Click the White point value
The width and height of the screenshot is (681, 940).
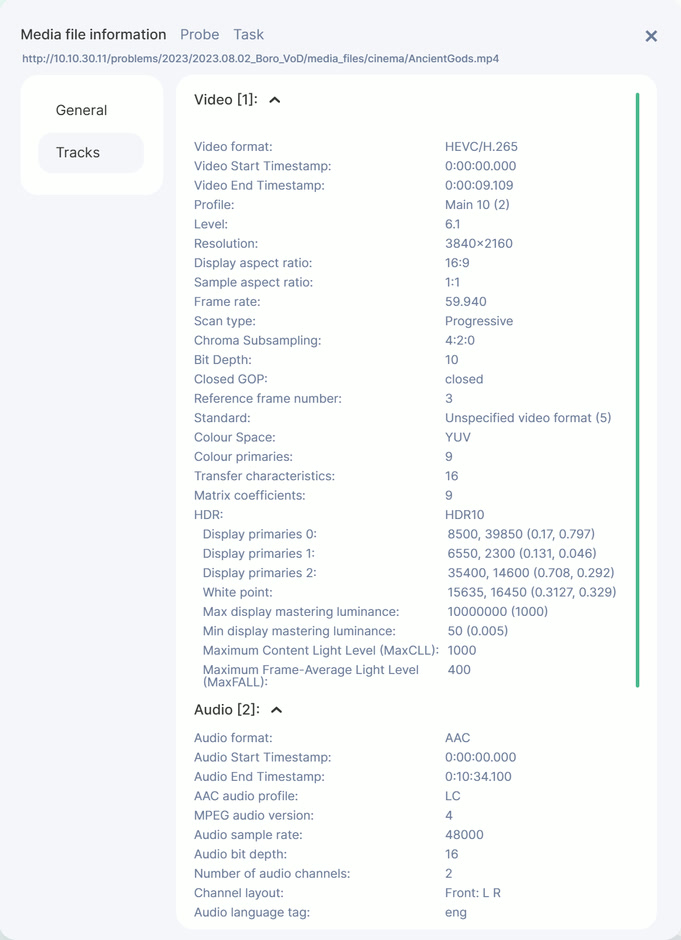(x=531, y=592)
